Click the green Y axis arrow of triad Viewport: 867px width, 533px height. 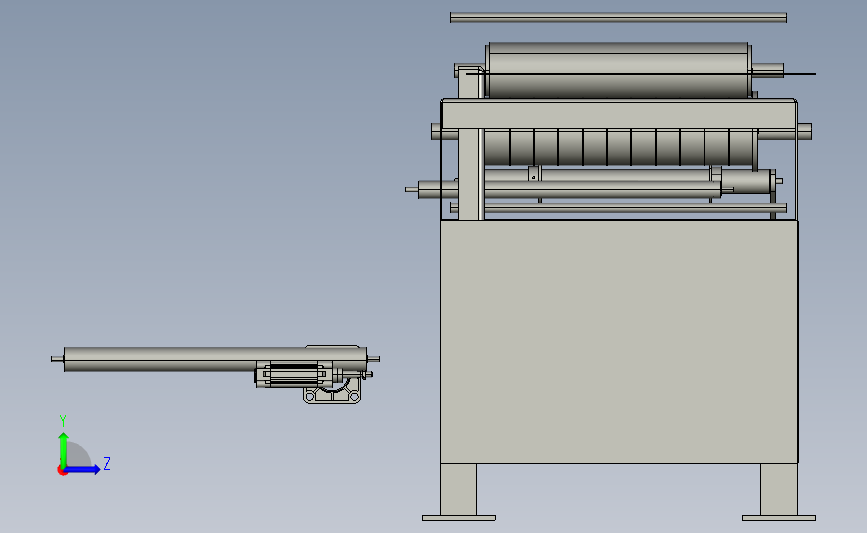pos(64,449)
